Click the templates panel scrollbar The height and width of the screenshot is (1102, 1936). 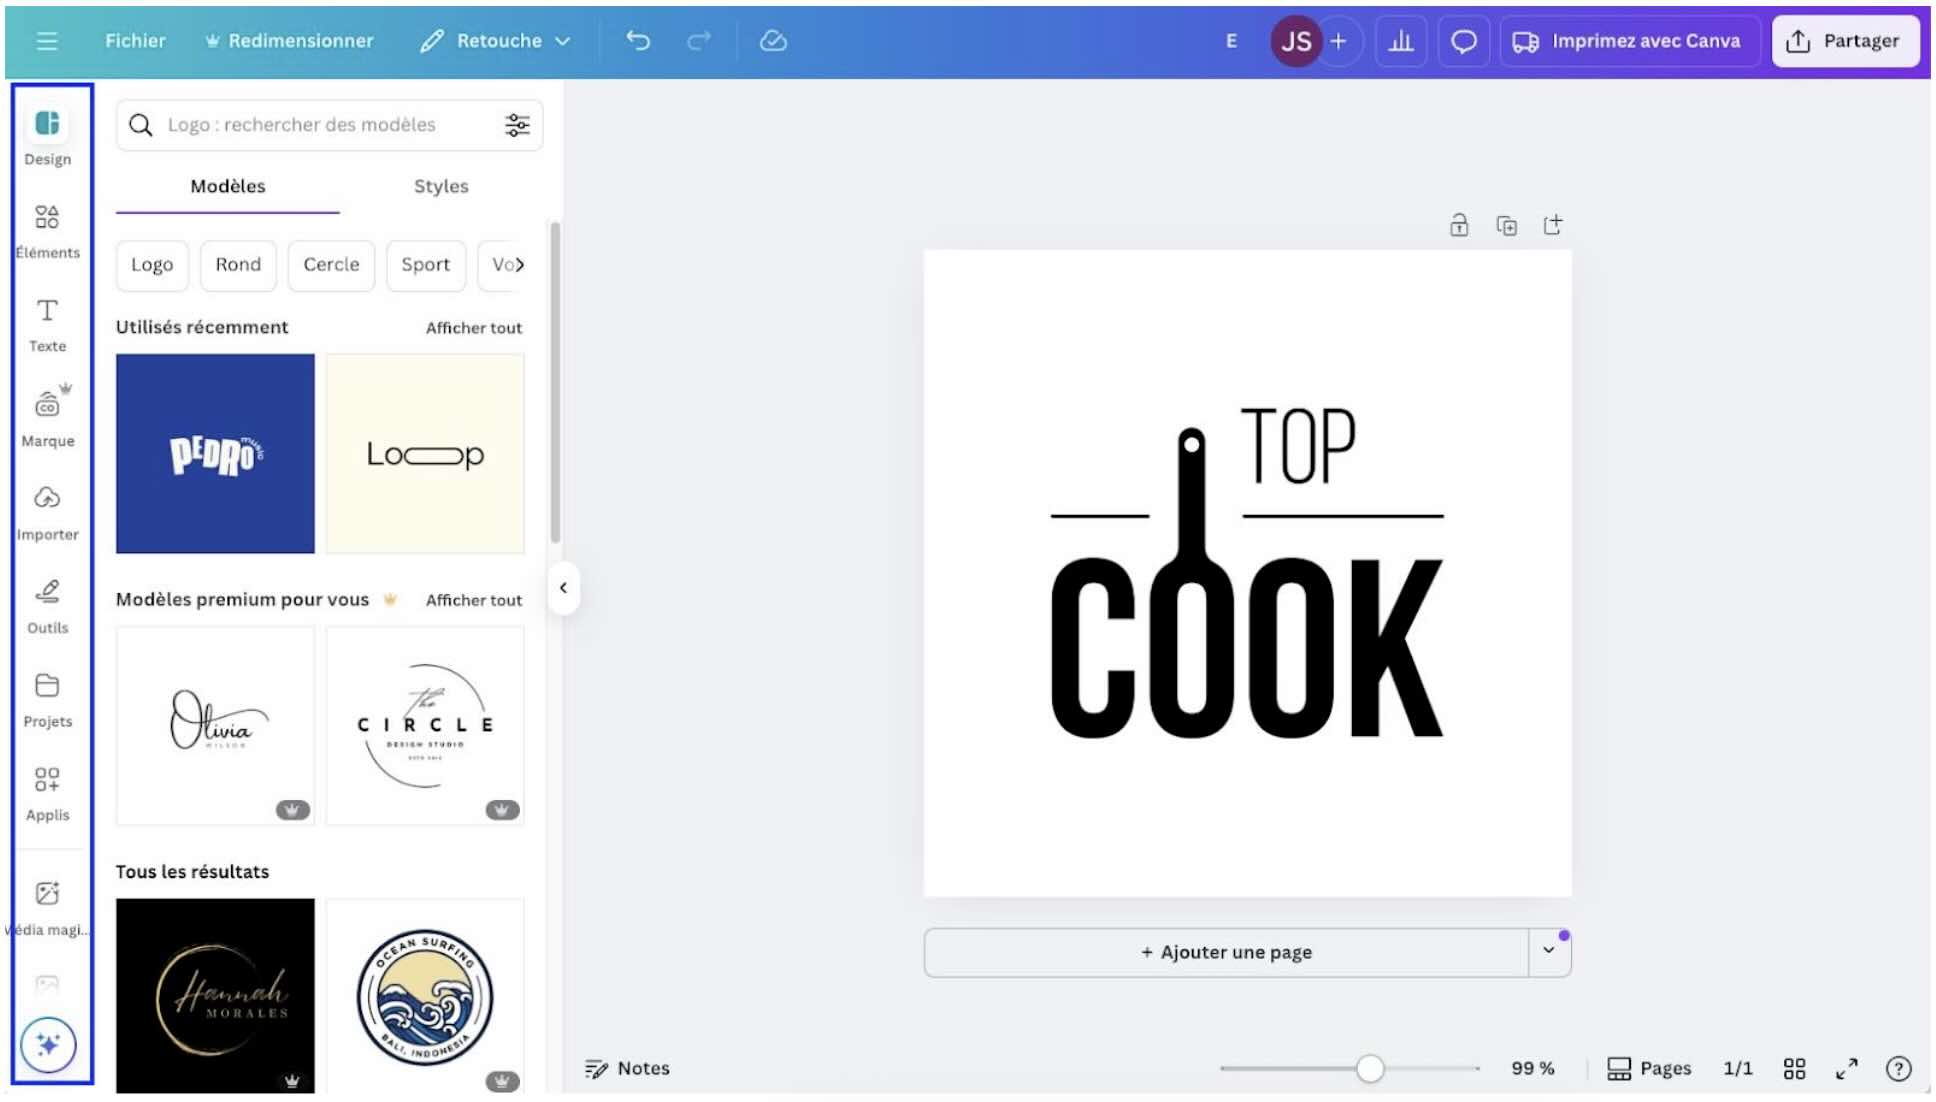point(555,382)
